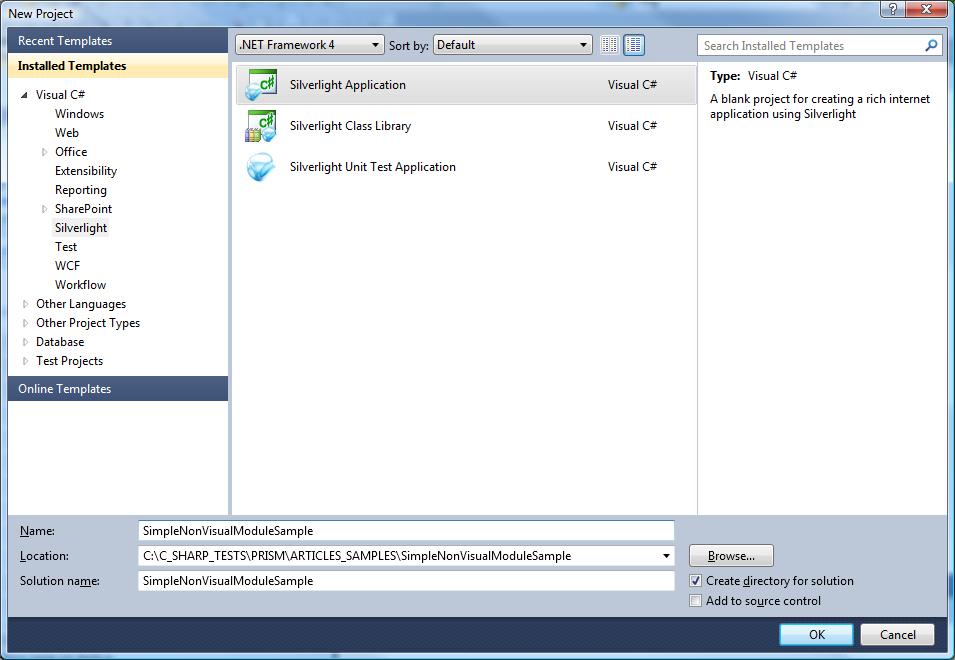955x660 pixels.
Task: Select the Windows template category
Action: pos(79,114)
